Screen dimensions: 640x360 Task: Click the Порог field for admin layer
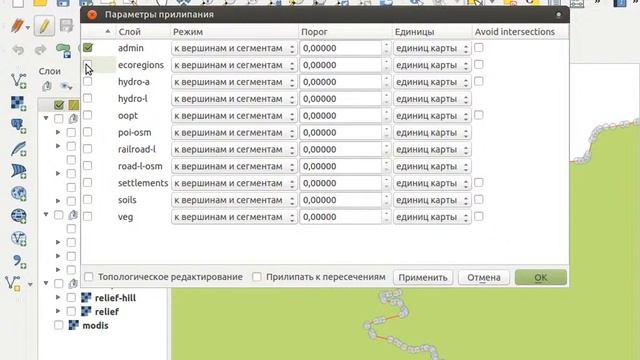click(x=341, y=48)
